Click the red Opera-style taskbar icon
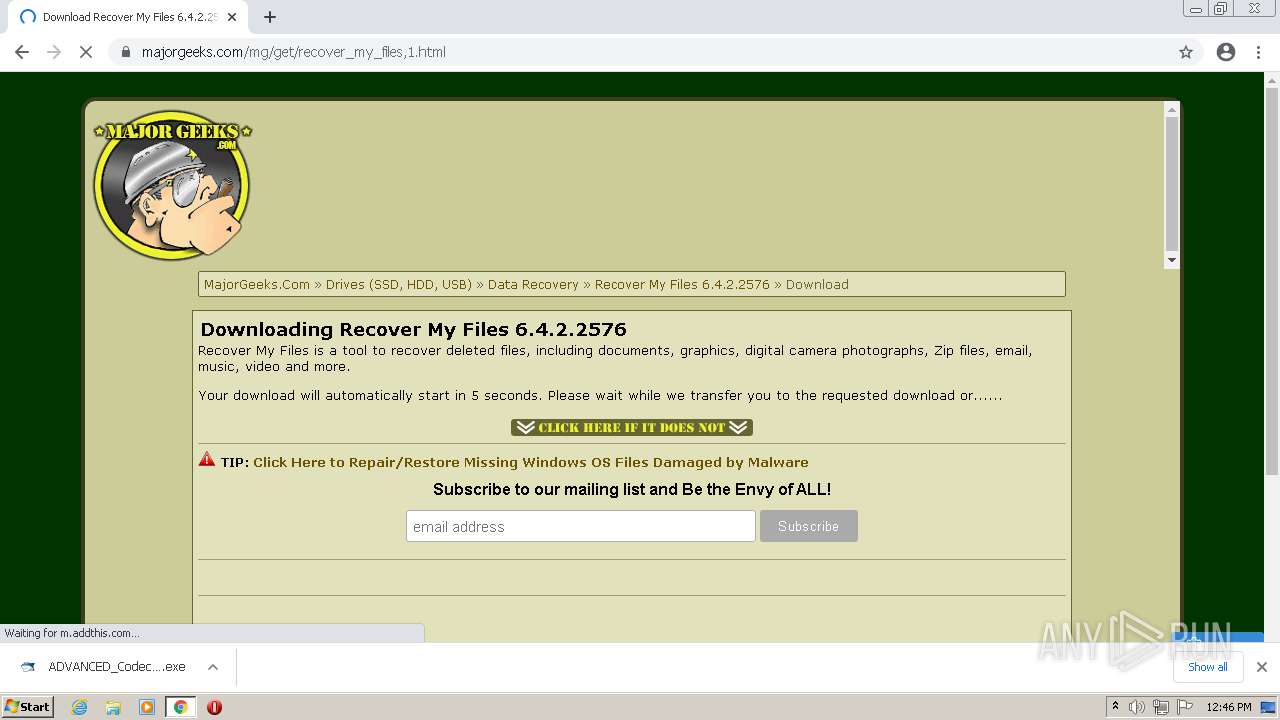The width and height of the screenshot is (1280, 720). tap(214, 707)
